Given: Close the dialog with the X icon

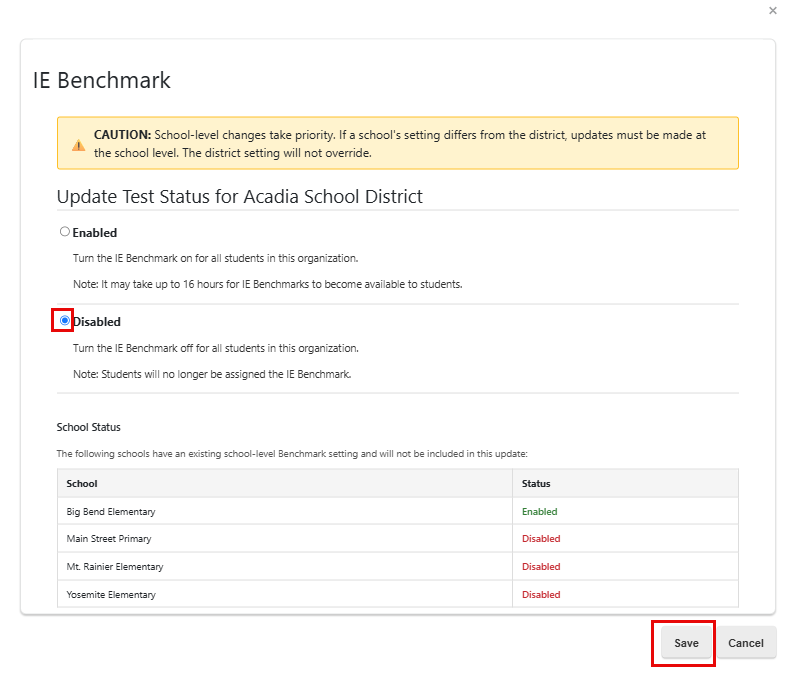Looking at the screenshot, I should pyautogui.click(x=773, y=10).
